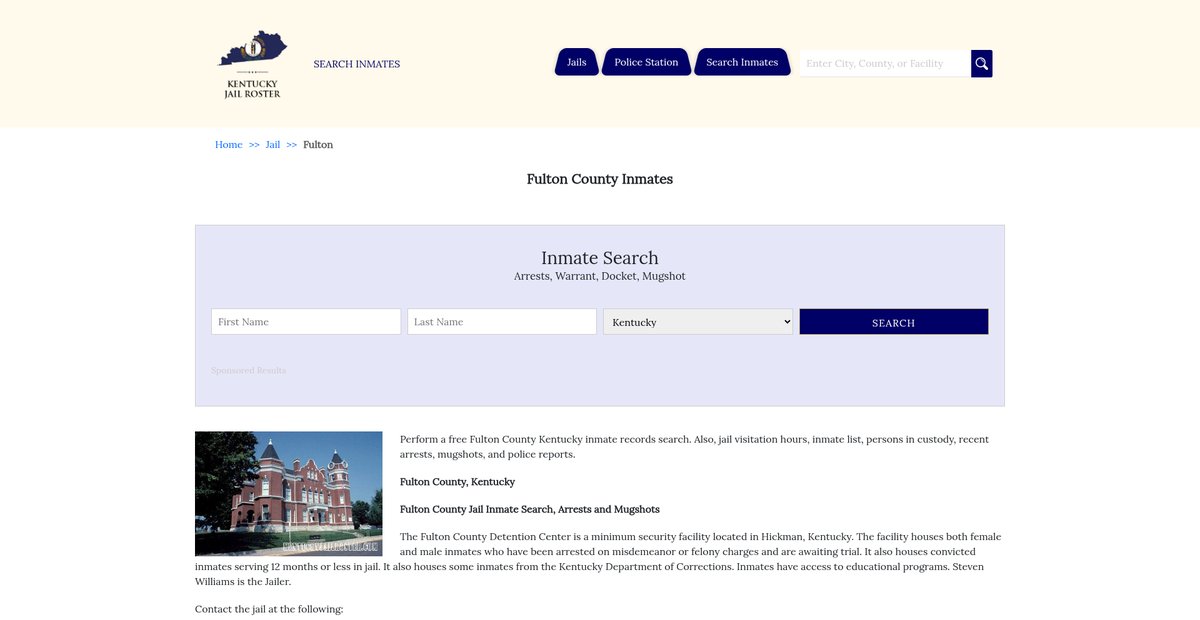The height and width of the screenshot is (620, 1200).
Task: Click the Fulton breadcrumb text
Action: coord(318,145)
